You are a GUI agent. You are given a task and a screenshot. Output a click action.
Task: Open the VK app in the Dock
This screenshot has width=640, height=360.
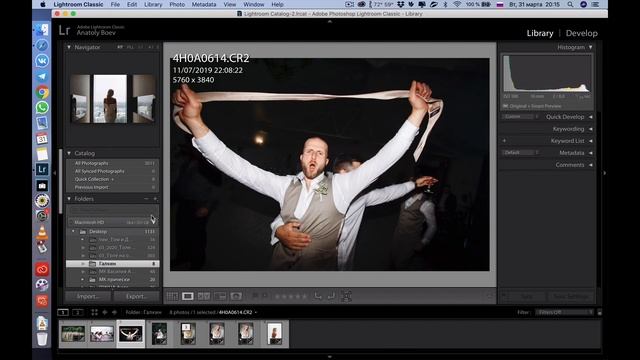coord(42,61)
